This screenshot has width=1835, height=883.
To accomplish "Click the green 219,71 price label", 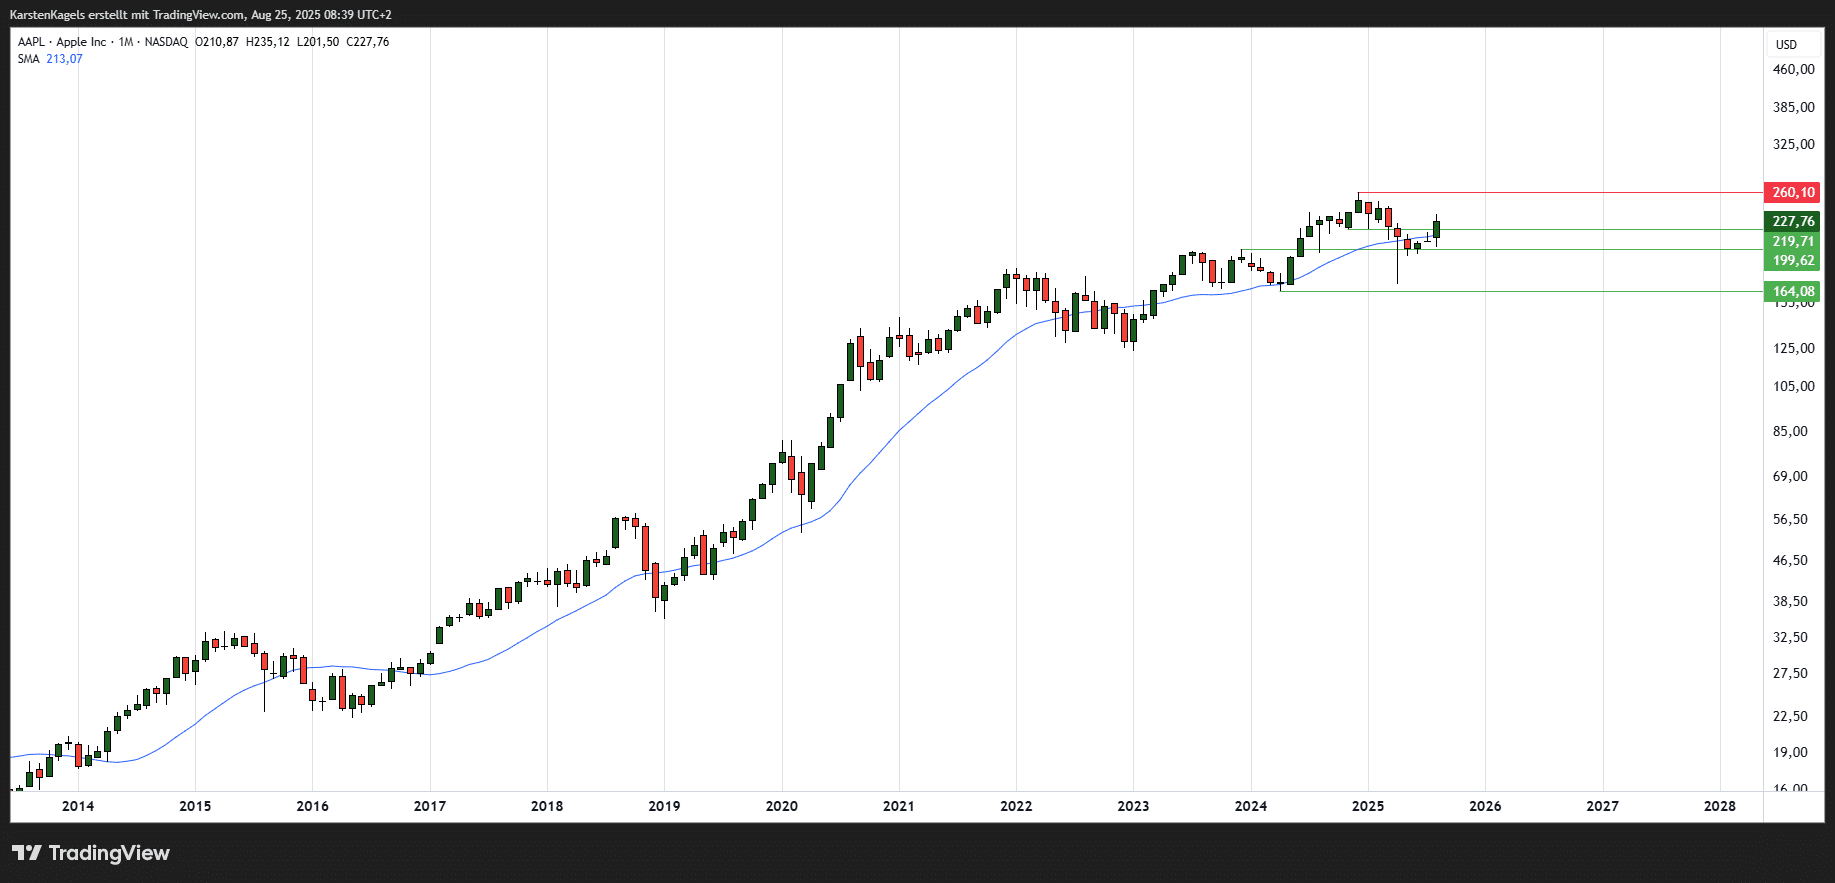I will click(x=1792, y=241).
